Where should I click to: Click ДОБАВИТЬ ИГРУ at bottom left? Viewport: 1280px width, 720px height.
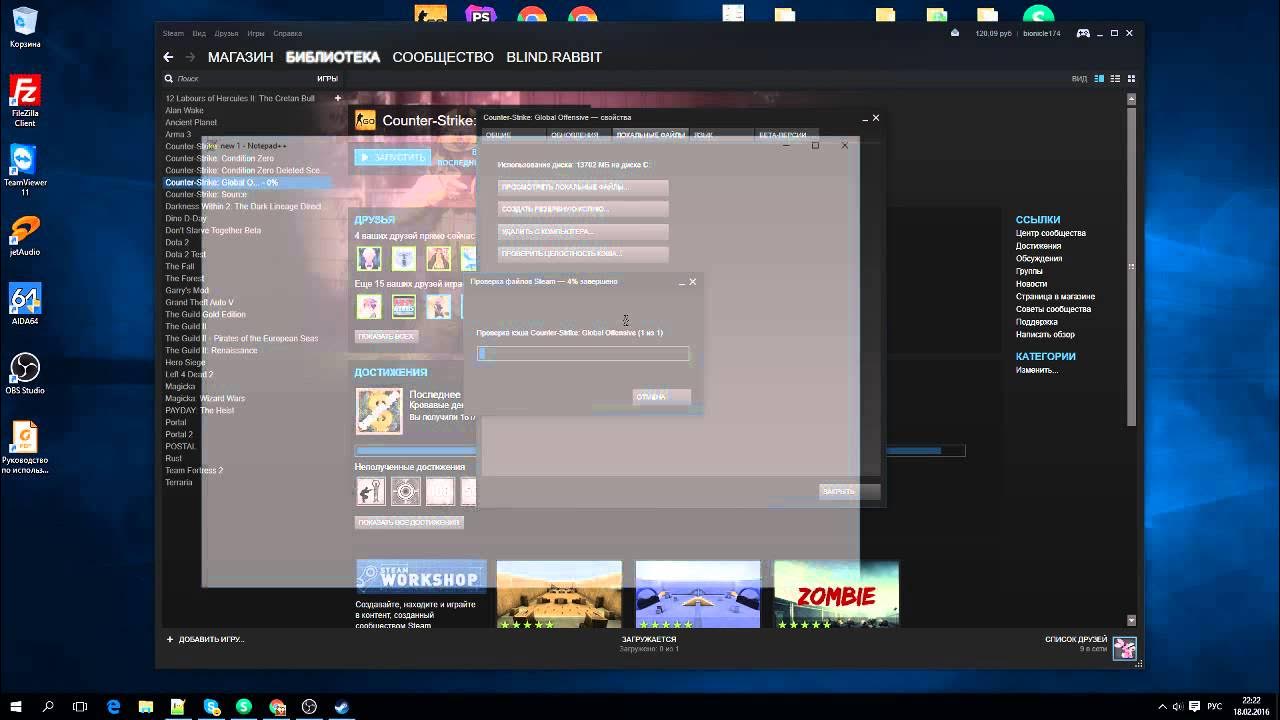205,639
